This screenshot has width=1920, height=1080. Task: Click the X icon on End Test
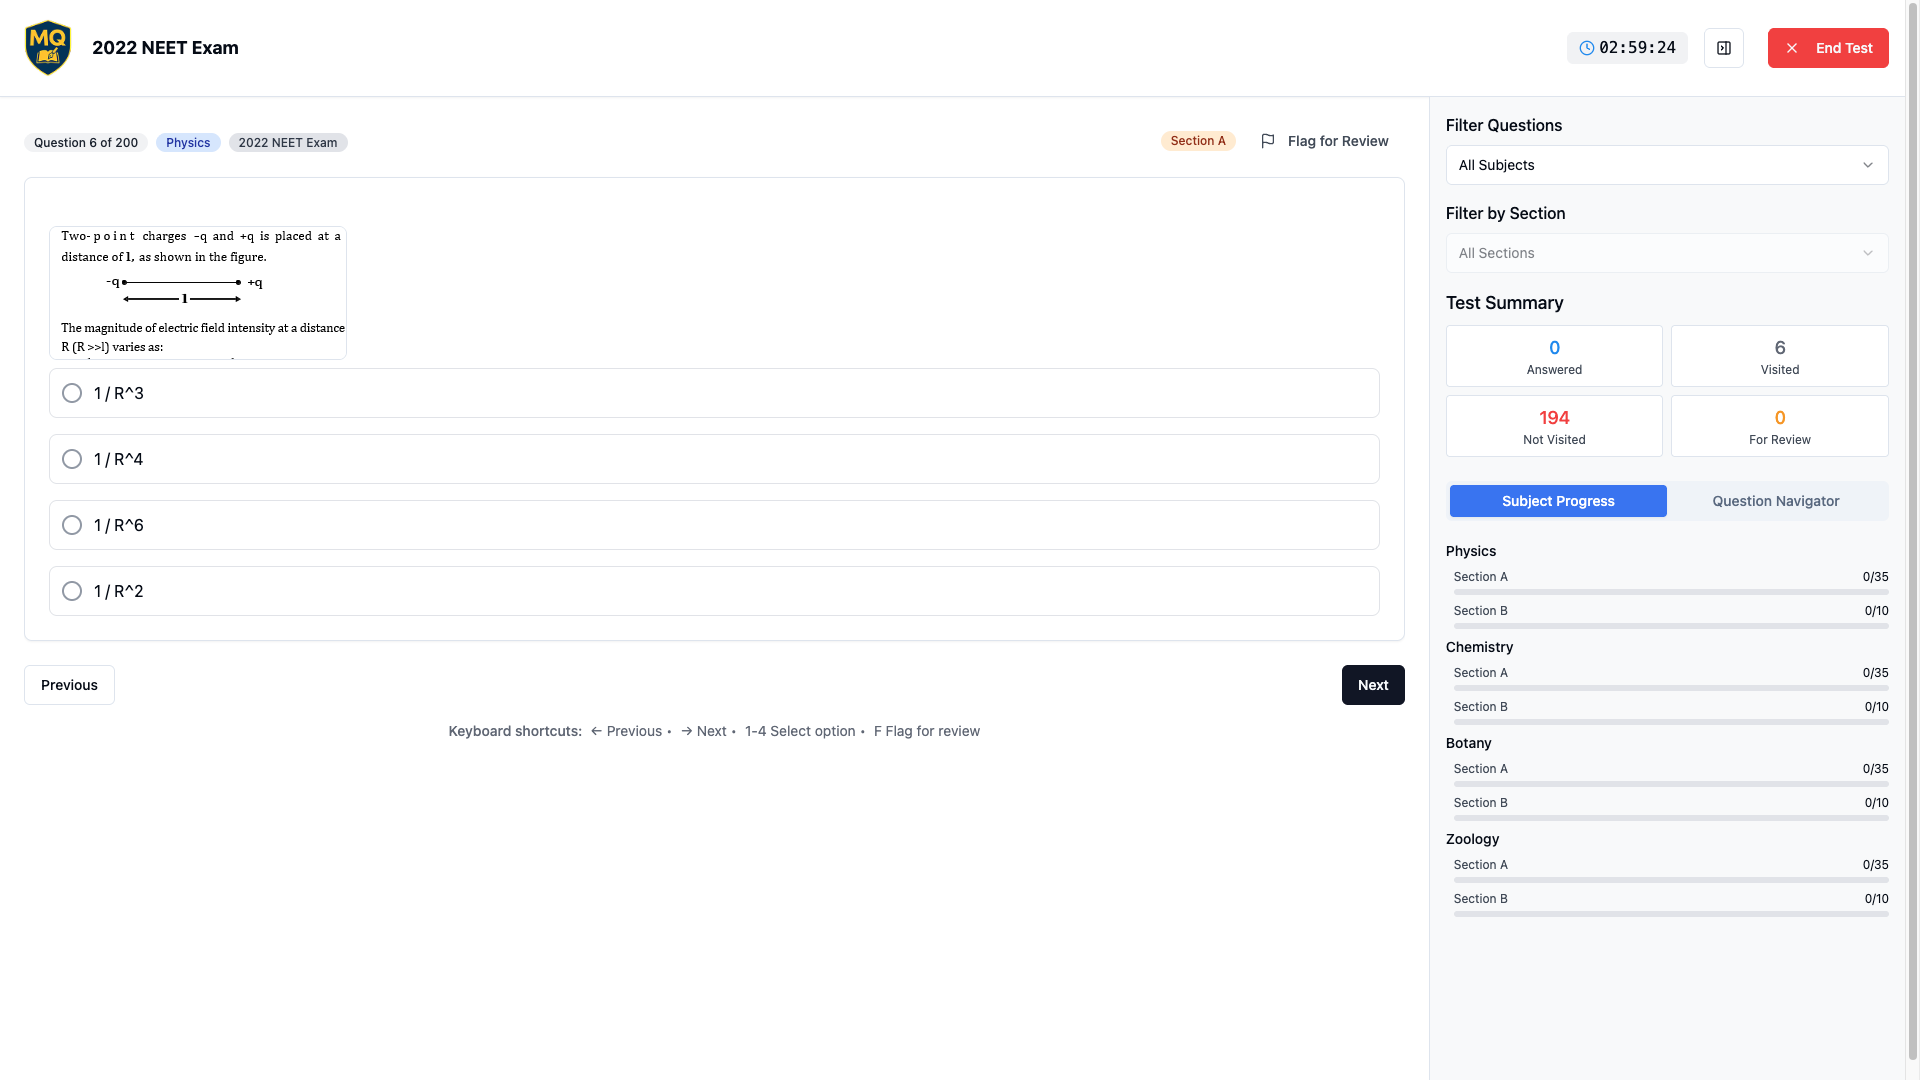[x=1792, y=48]
